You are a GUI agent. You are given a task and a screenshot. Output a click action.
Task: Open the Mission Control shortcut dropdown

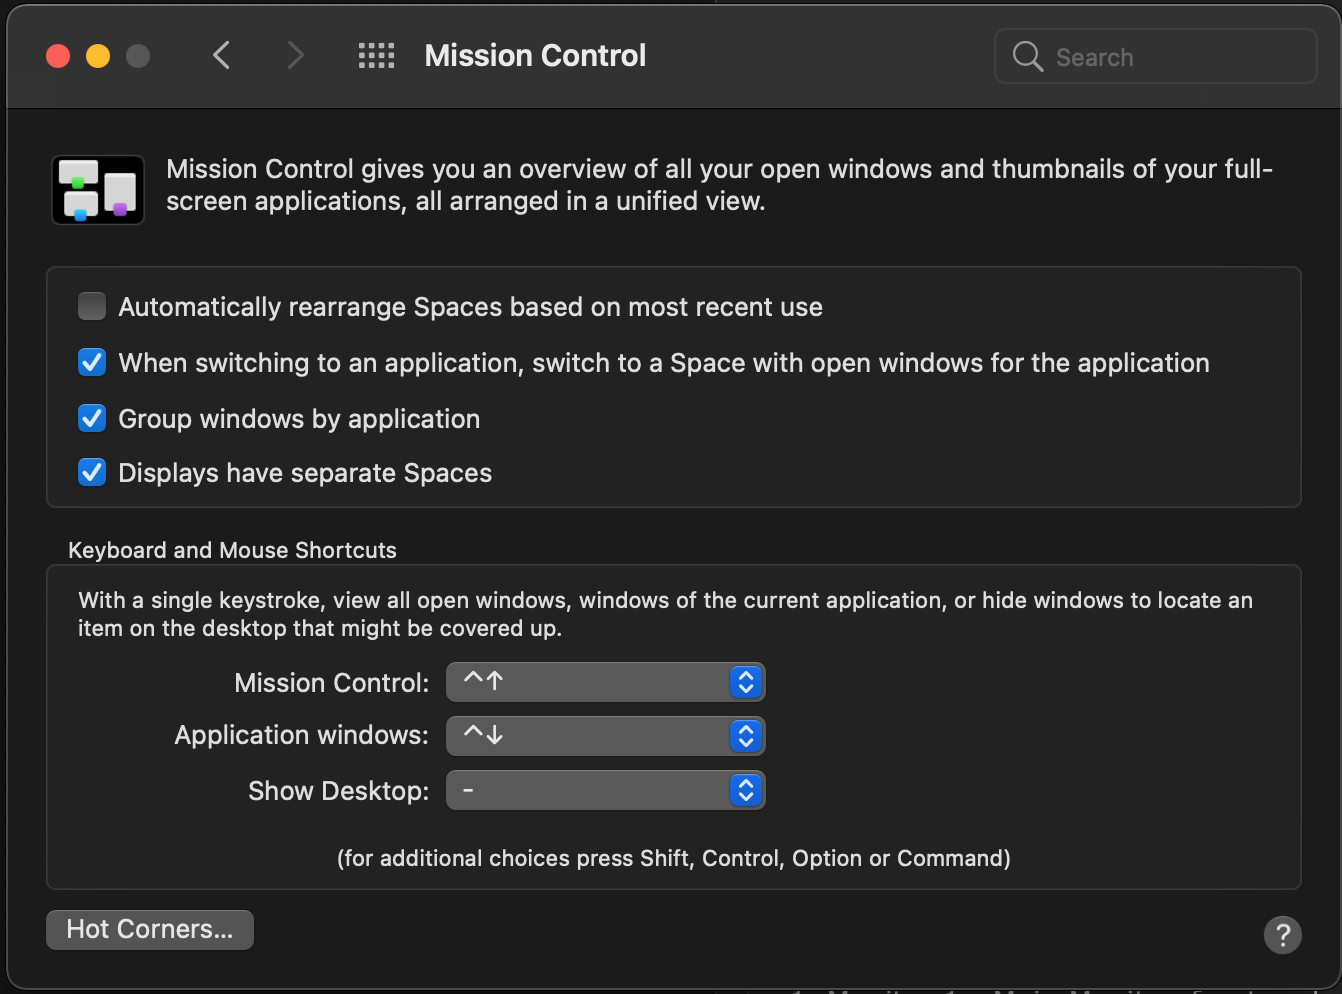coord(606,682)
